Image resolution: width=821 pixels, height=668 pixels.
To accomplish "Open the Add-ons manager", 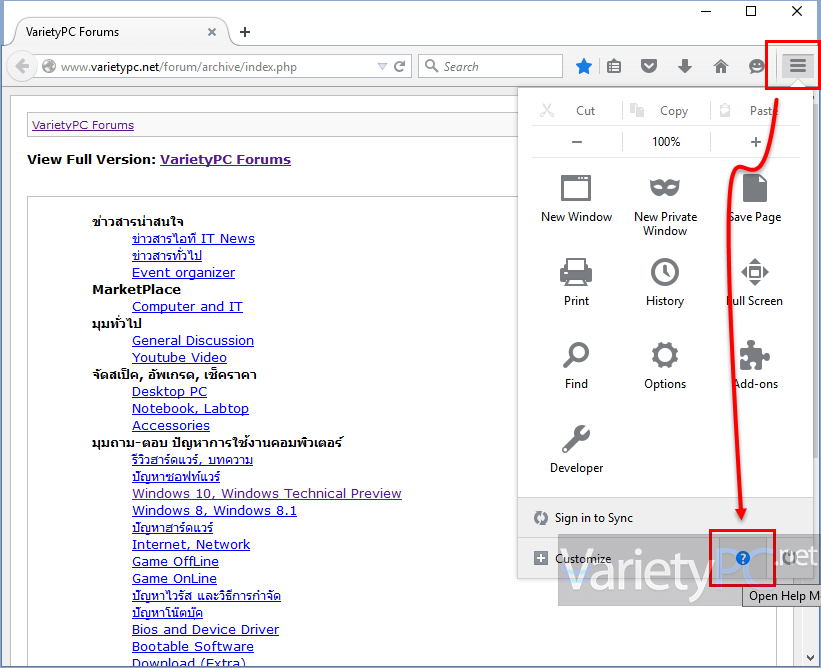I will (x=755, y=365).
